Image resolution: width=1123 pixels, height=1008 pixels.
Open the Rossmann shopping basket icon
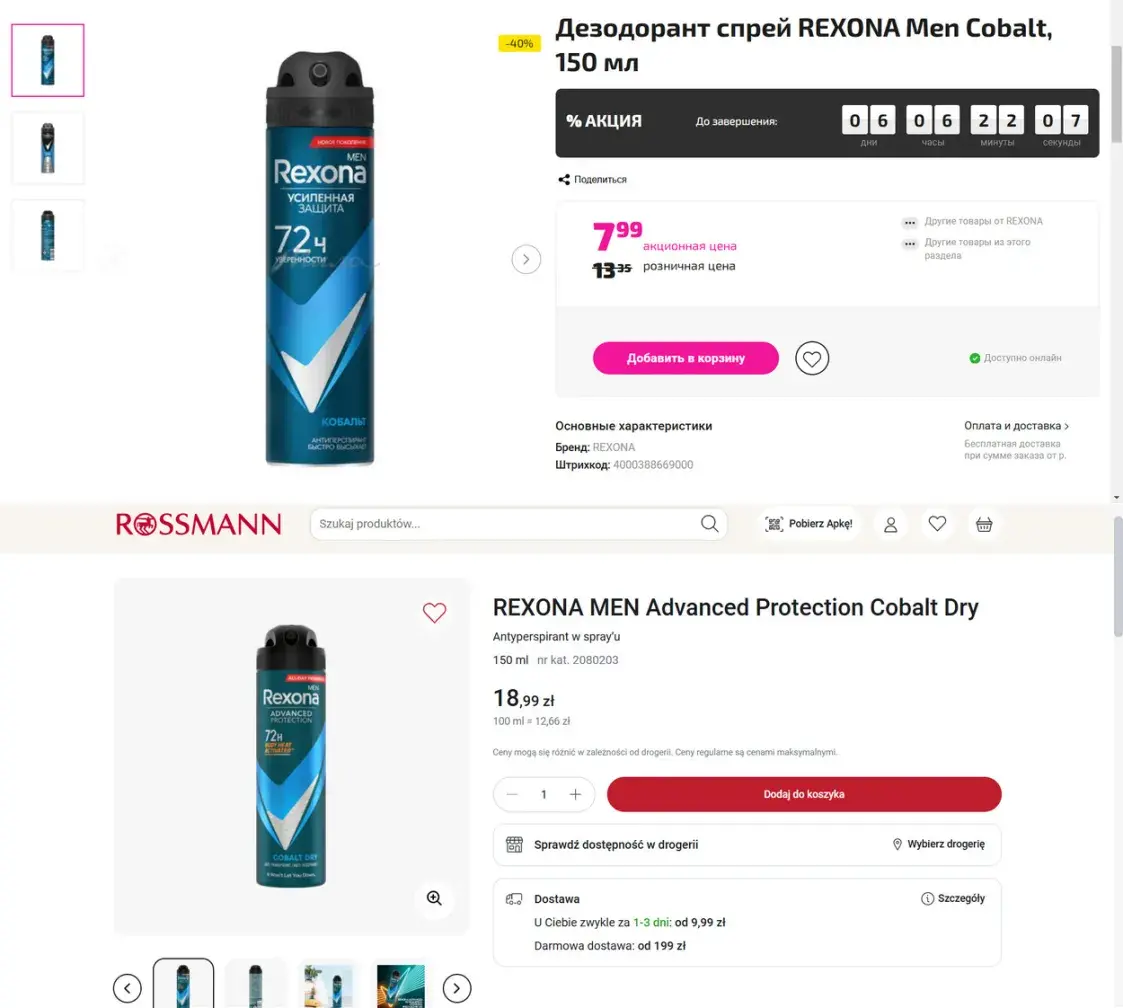pyautogui.click(x=984, y=524)
